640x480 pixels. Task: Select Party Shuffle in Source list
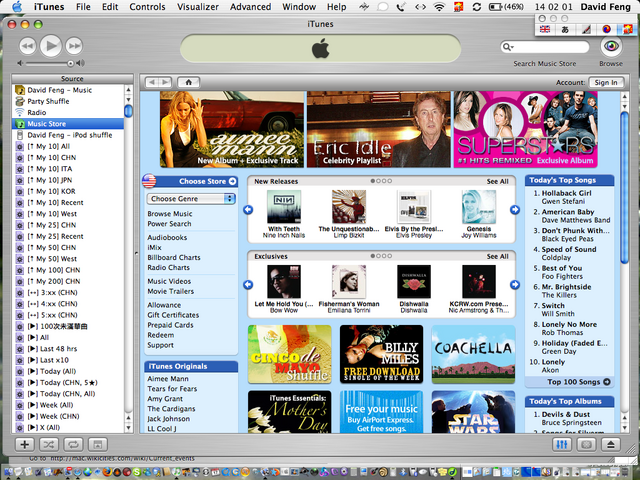point(68,101)
